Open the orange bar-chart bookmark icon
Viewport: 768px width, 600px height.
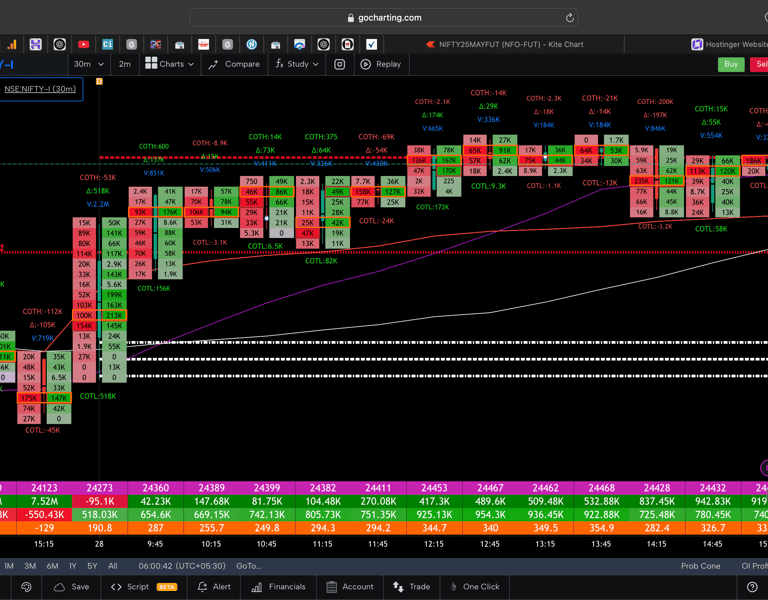(x=12, y=45)
